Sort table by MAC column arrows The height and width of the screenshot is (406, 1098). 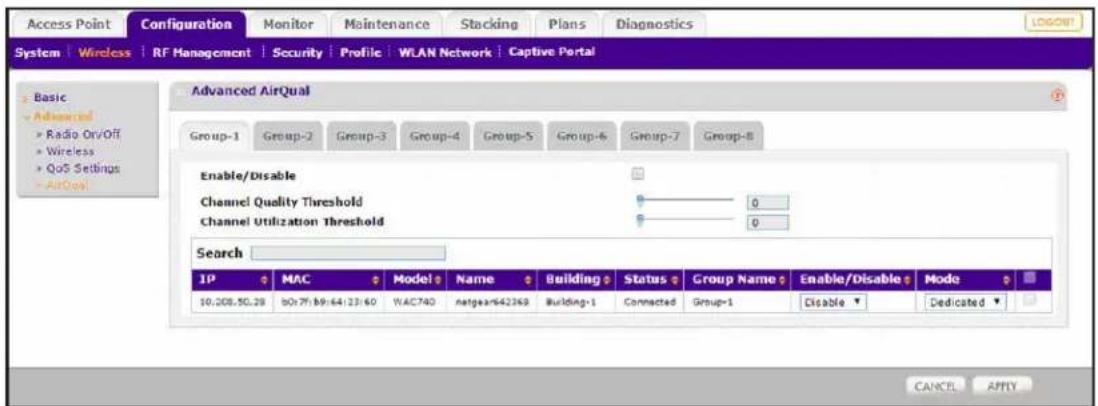click(x=376, y=281)
